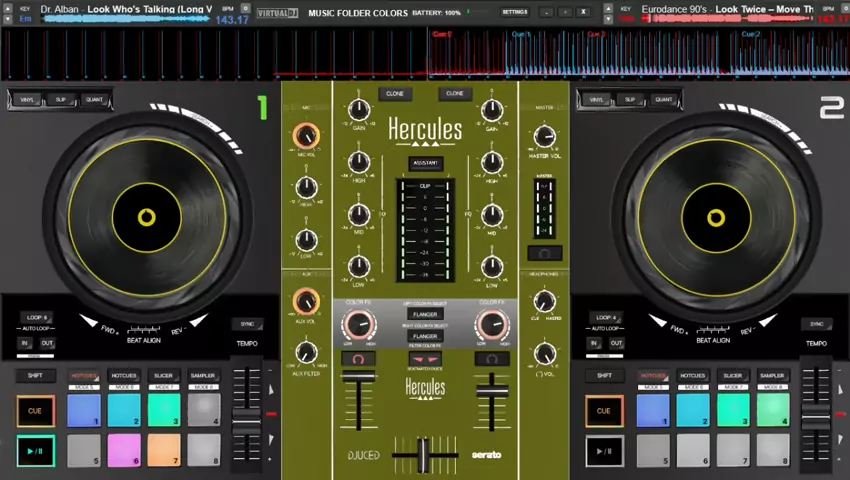Open left deck SYNC options
This screenshot has width=850, height=480.
pyautogui.click(x=246, y=324)
